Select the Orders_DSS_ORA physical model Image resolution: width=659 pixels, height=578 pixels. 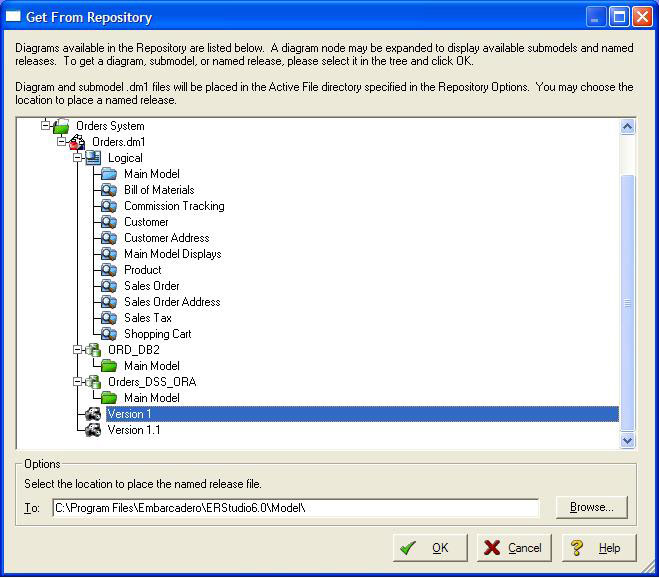pos(152,382)
